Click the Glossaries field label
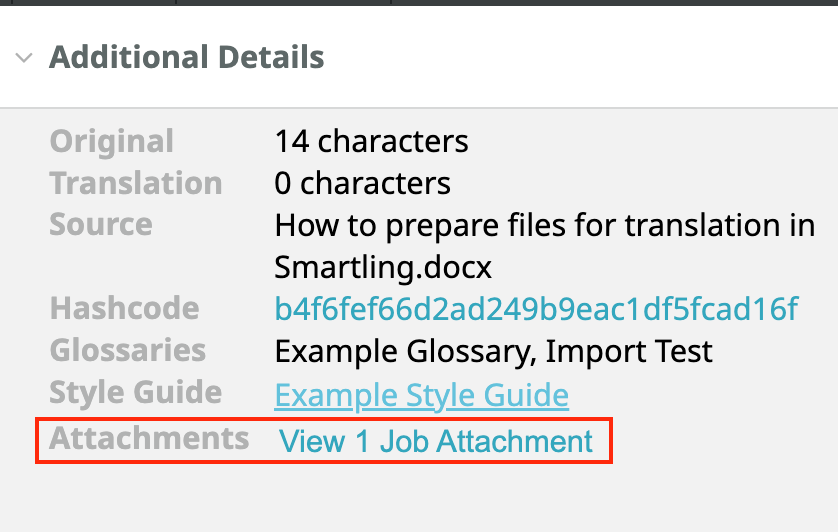838x532 pixels. coord(128,351)
